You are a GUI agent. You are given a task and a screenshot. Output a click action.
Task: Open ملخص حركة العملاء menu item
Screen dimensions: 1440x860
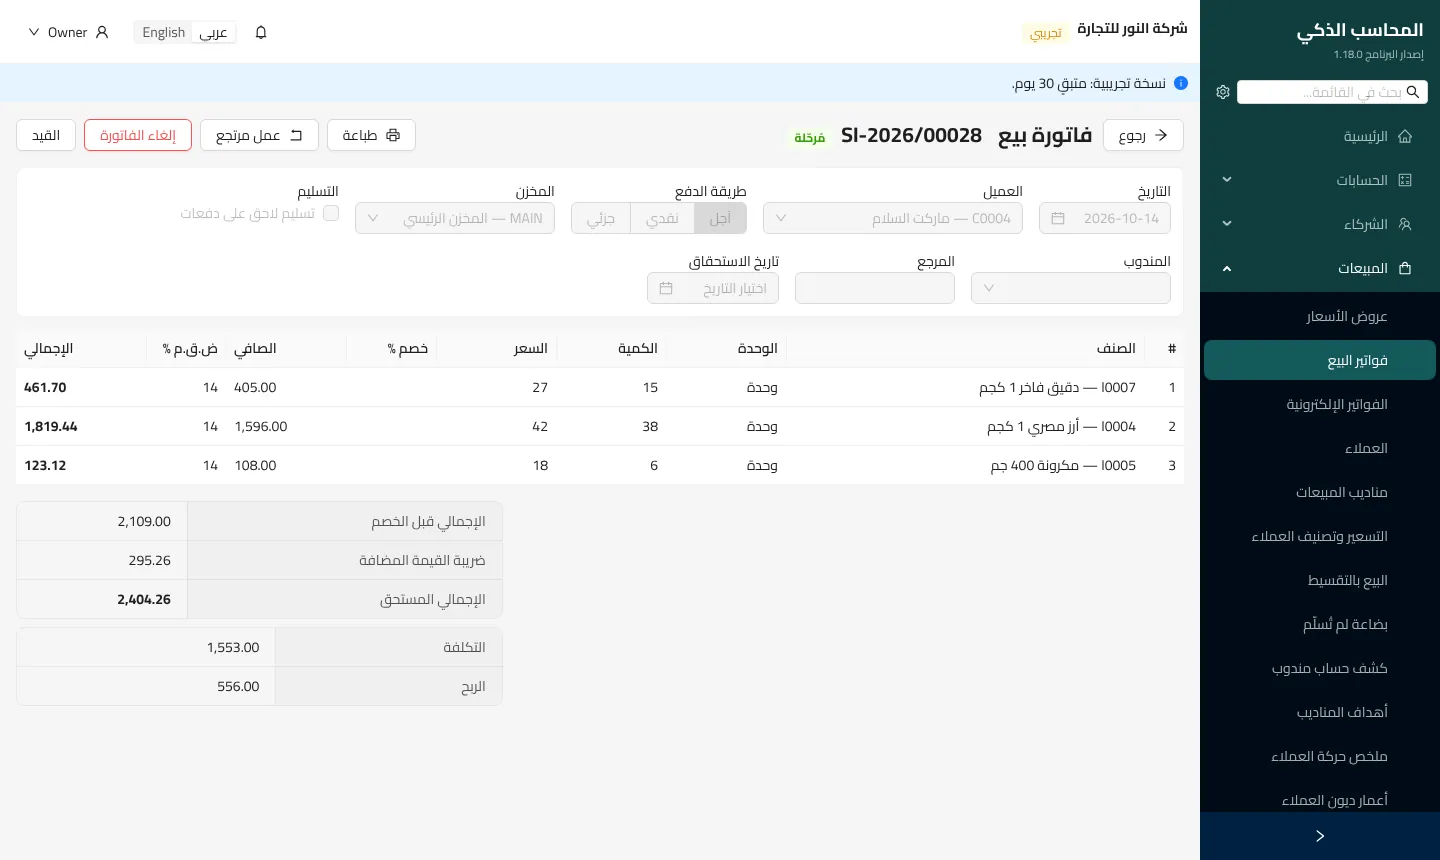(x=1320, y=756)
